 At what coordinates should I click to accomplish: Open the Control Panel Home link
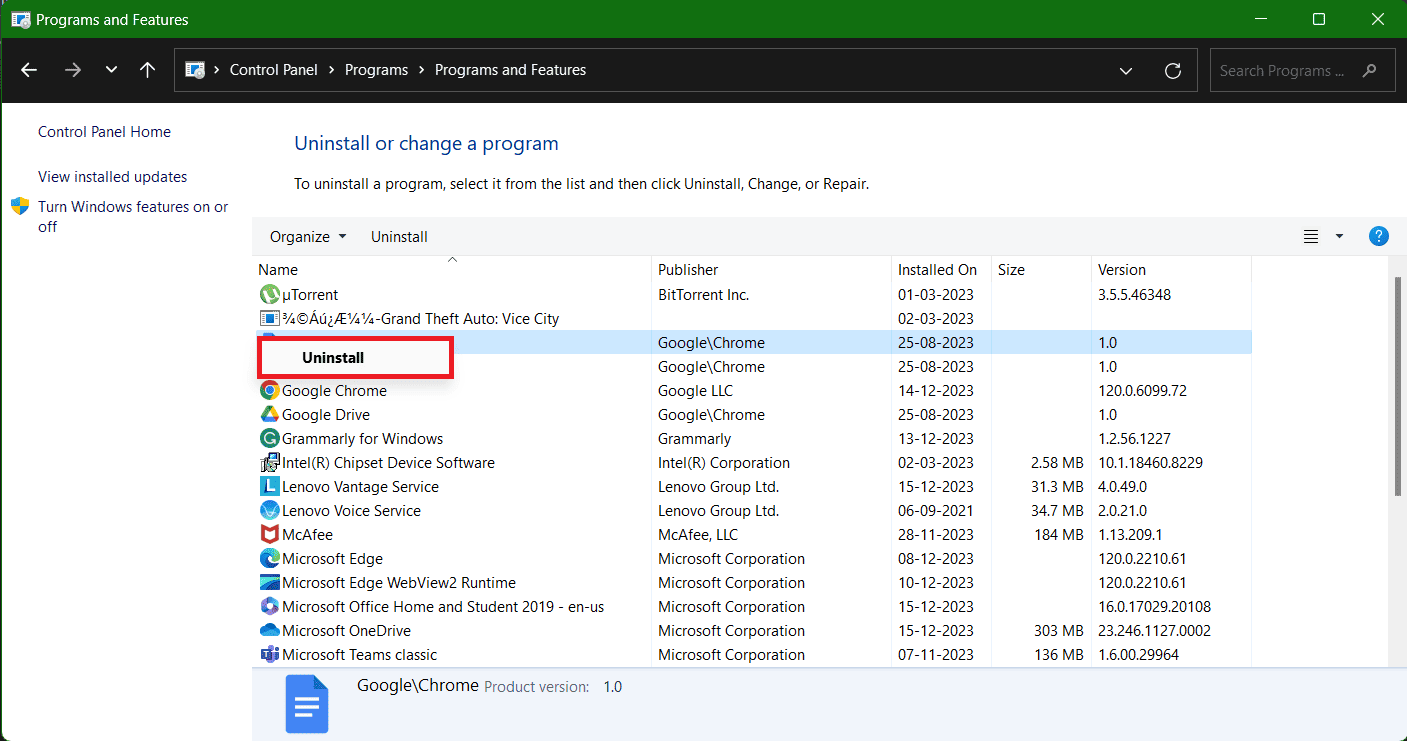104,132
